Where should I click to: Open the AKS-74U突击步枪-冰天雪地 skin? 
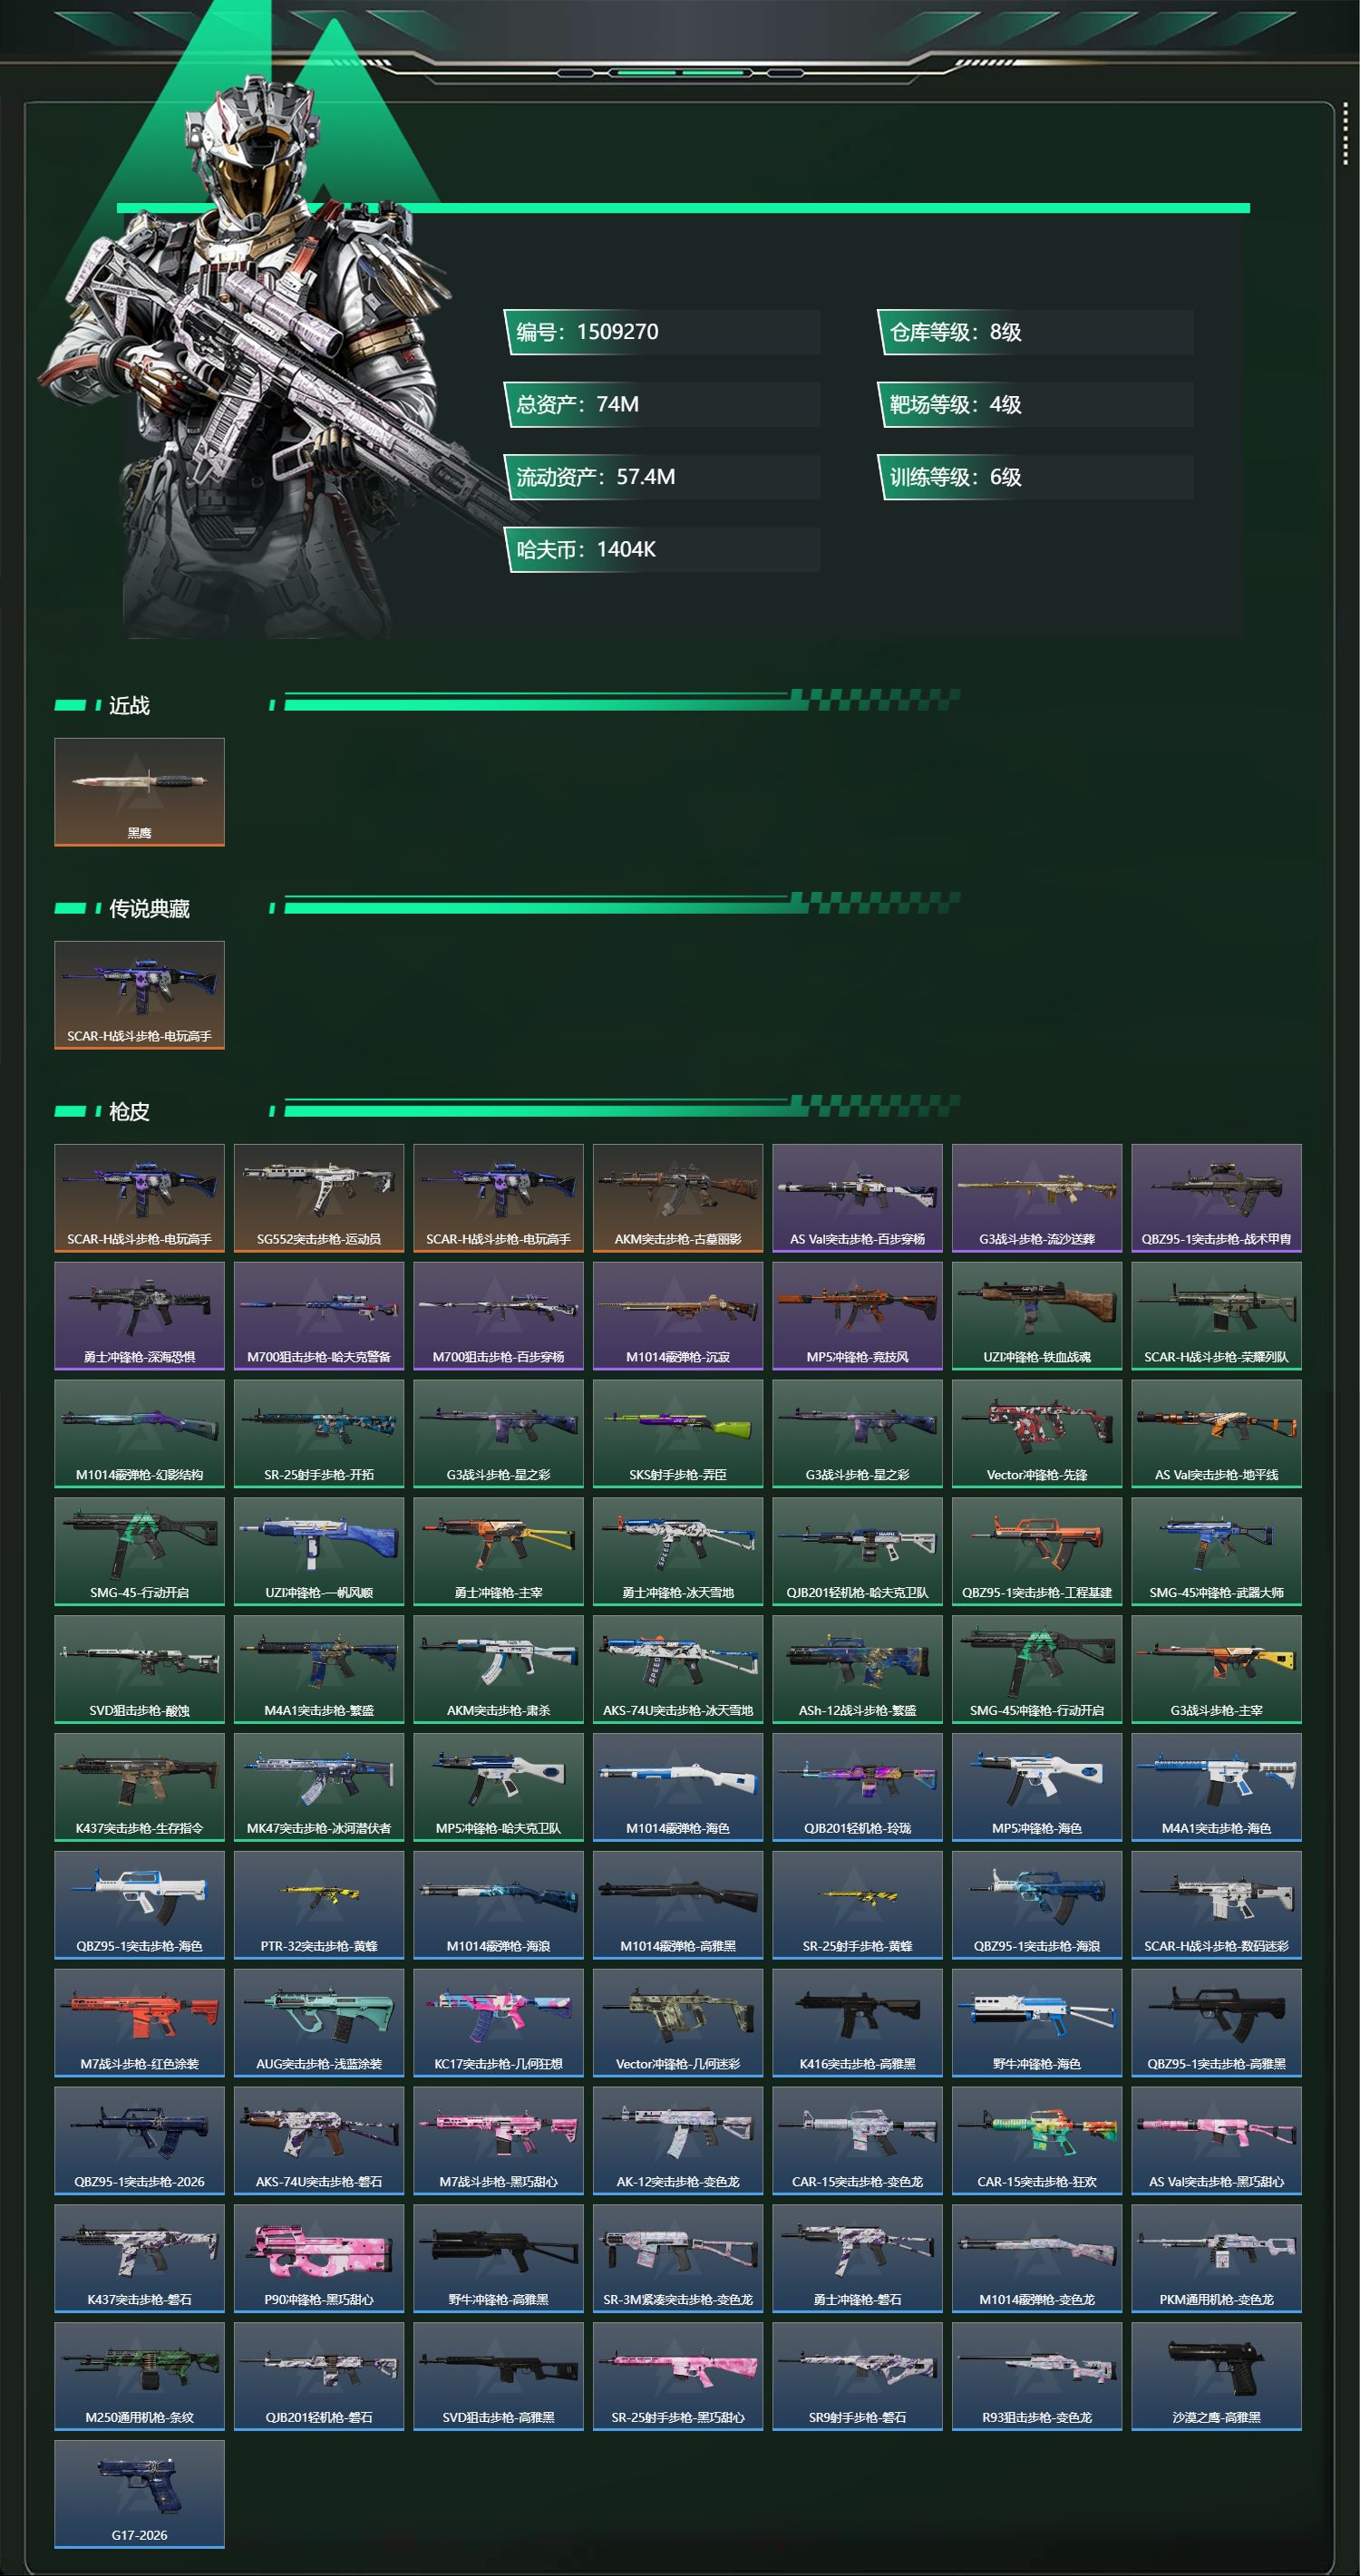click(678, 1669)
